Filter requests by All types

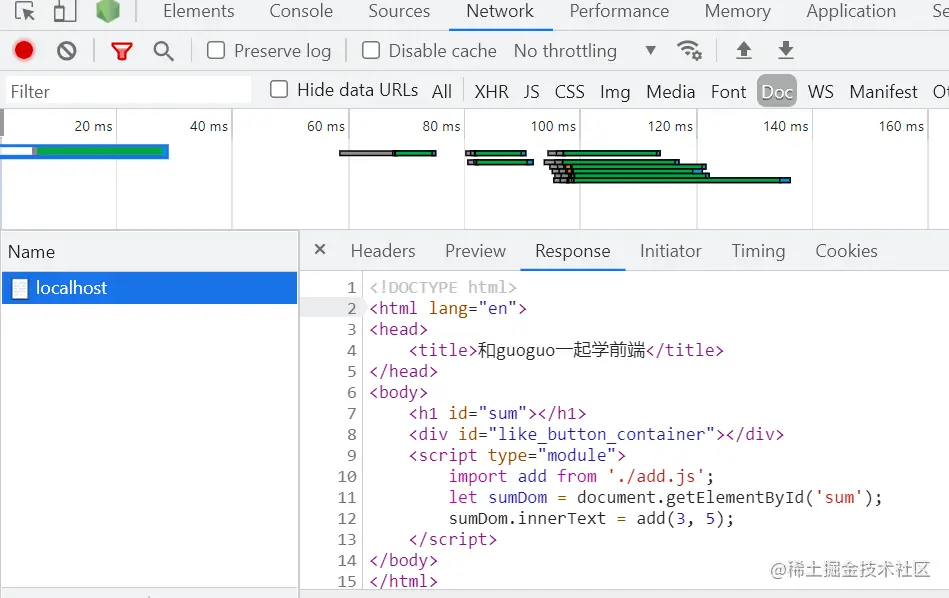coord(442,91)
